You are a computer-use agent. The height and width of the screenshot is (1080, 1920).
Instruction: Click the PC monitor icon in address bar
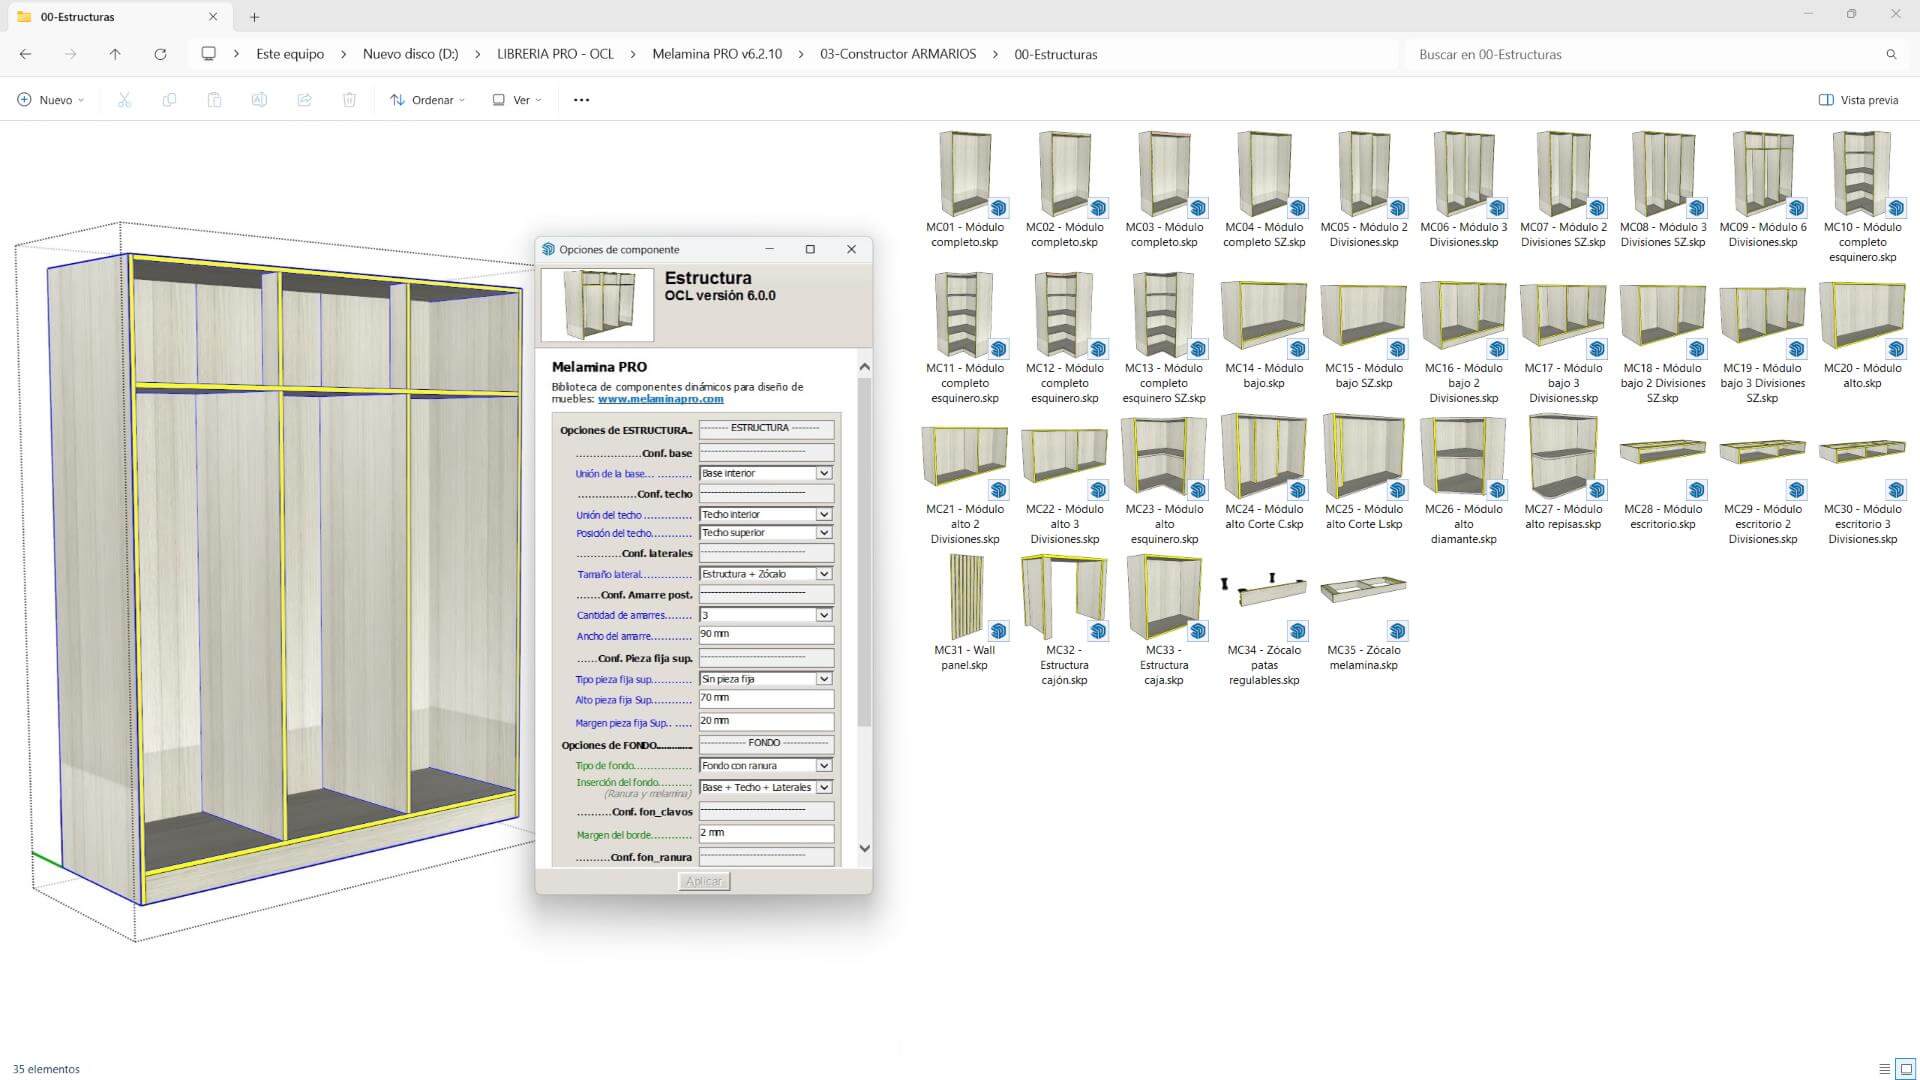point(208,54)
